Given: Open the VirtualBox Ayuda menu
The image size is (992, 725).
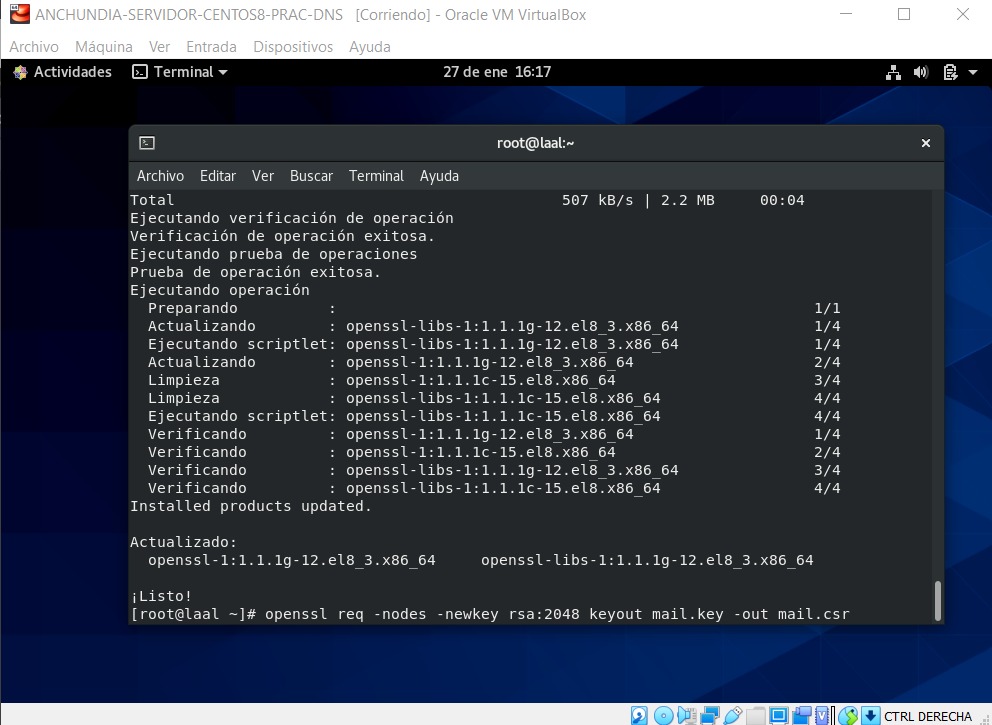Looking at the screenshot, I should (369, 47).
